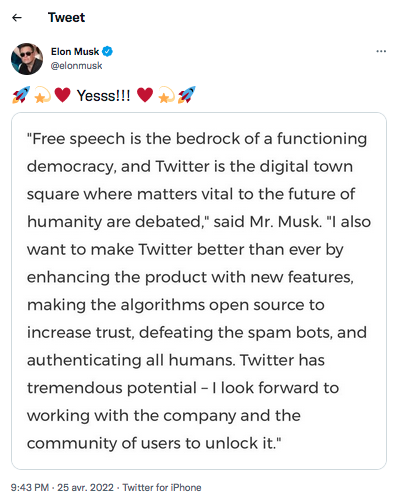Open the 9:43 PM timestamp link
This screenshot has height=504, width=398.
point(30,488)
